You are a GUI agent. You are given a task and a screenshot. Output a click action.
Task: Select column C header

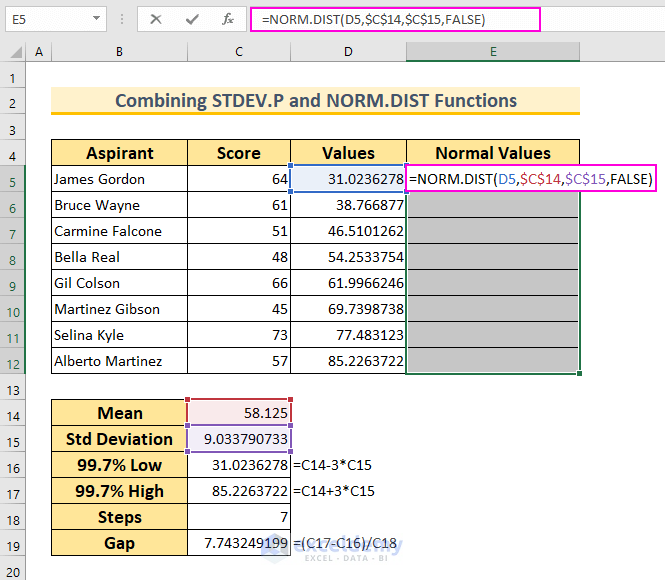pyautogui.click(x=239, y=53)
